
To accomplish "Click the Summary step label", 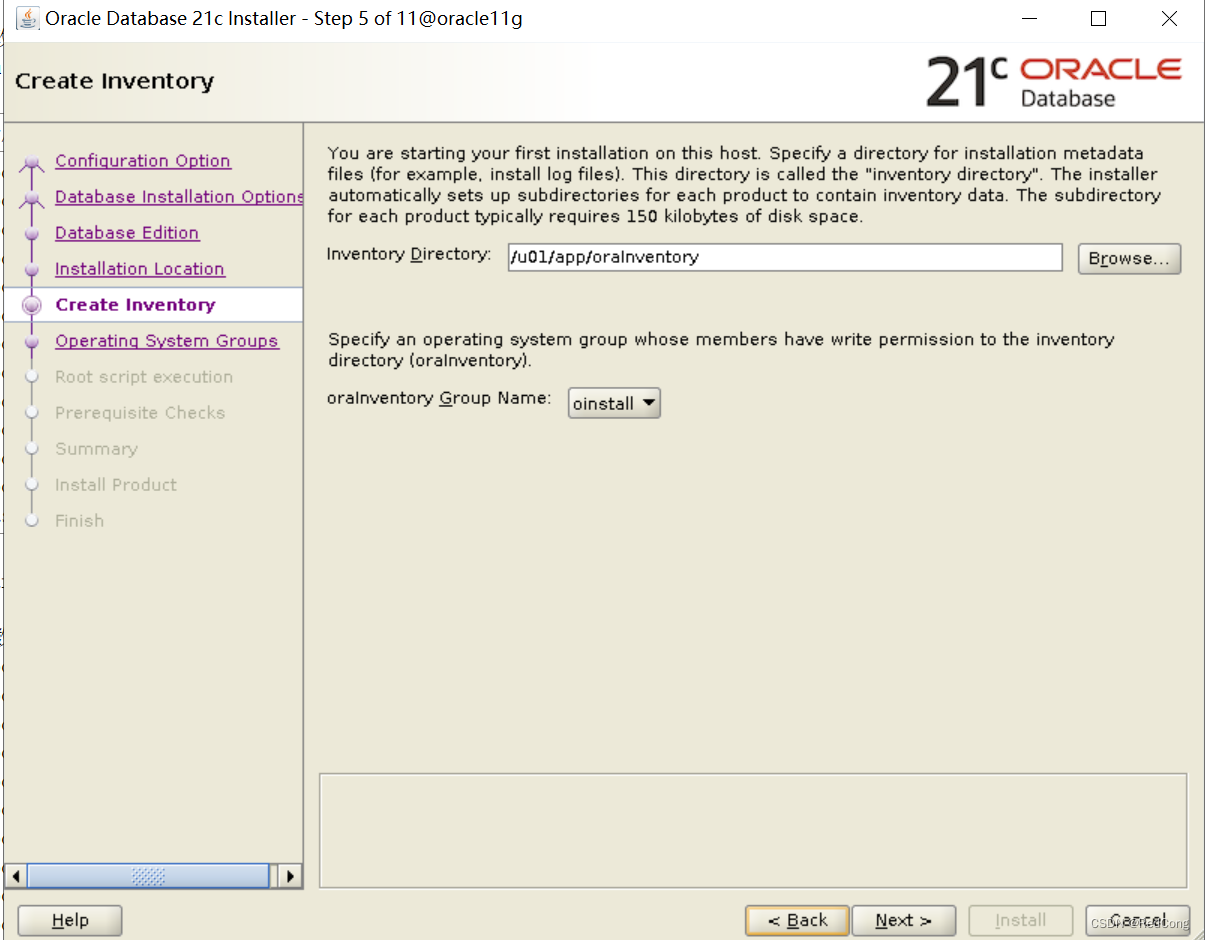I will click(x=96, y=449).
